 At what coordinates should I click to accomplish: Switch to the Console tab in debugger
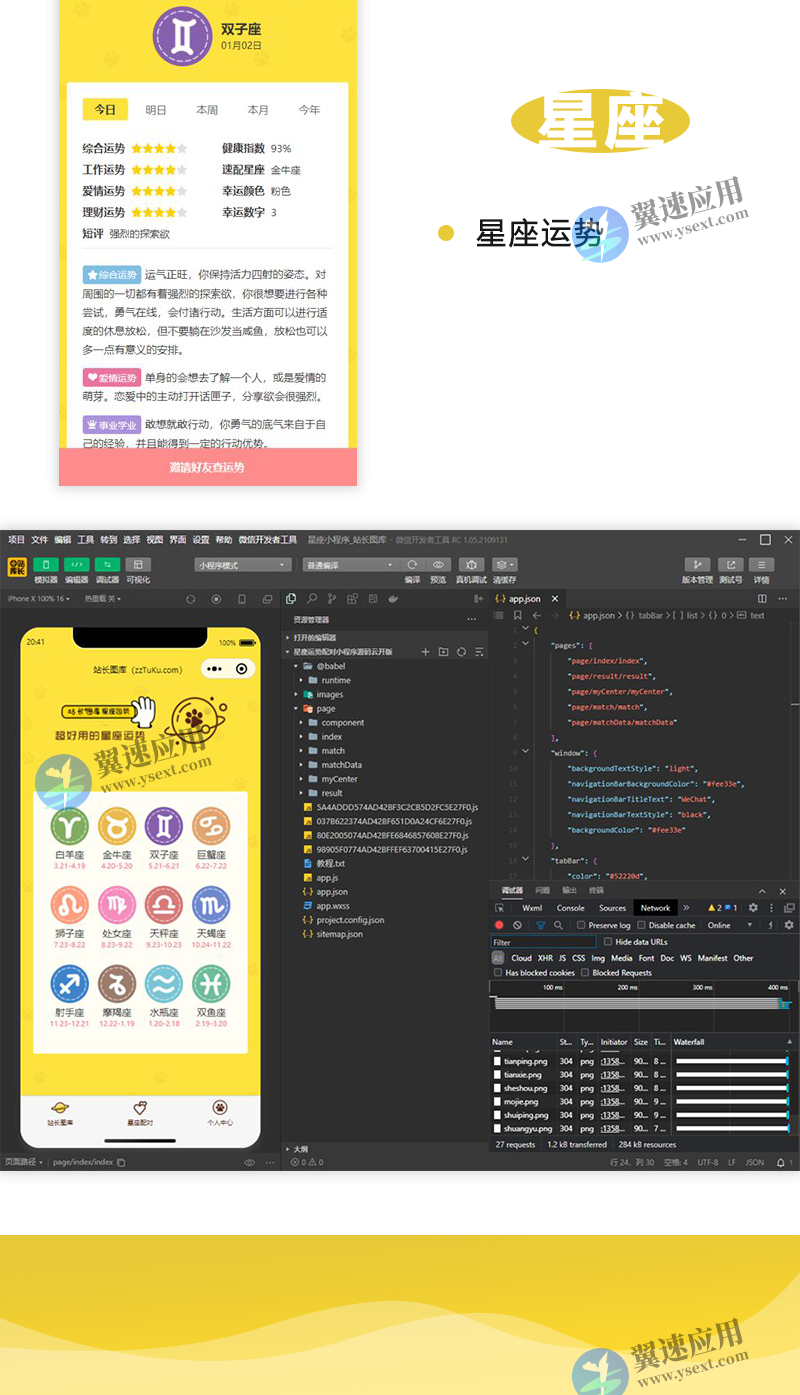[571, 908]
